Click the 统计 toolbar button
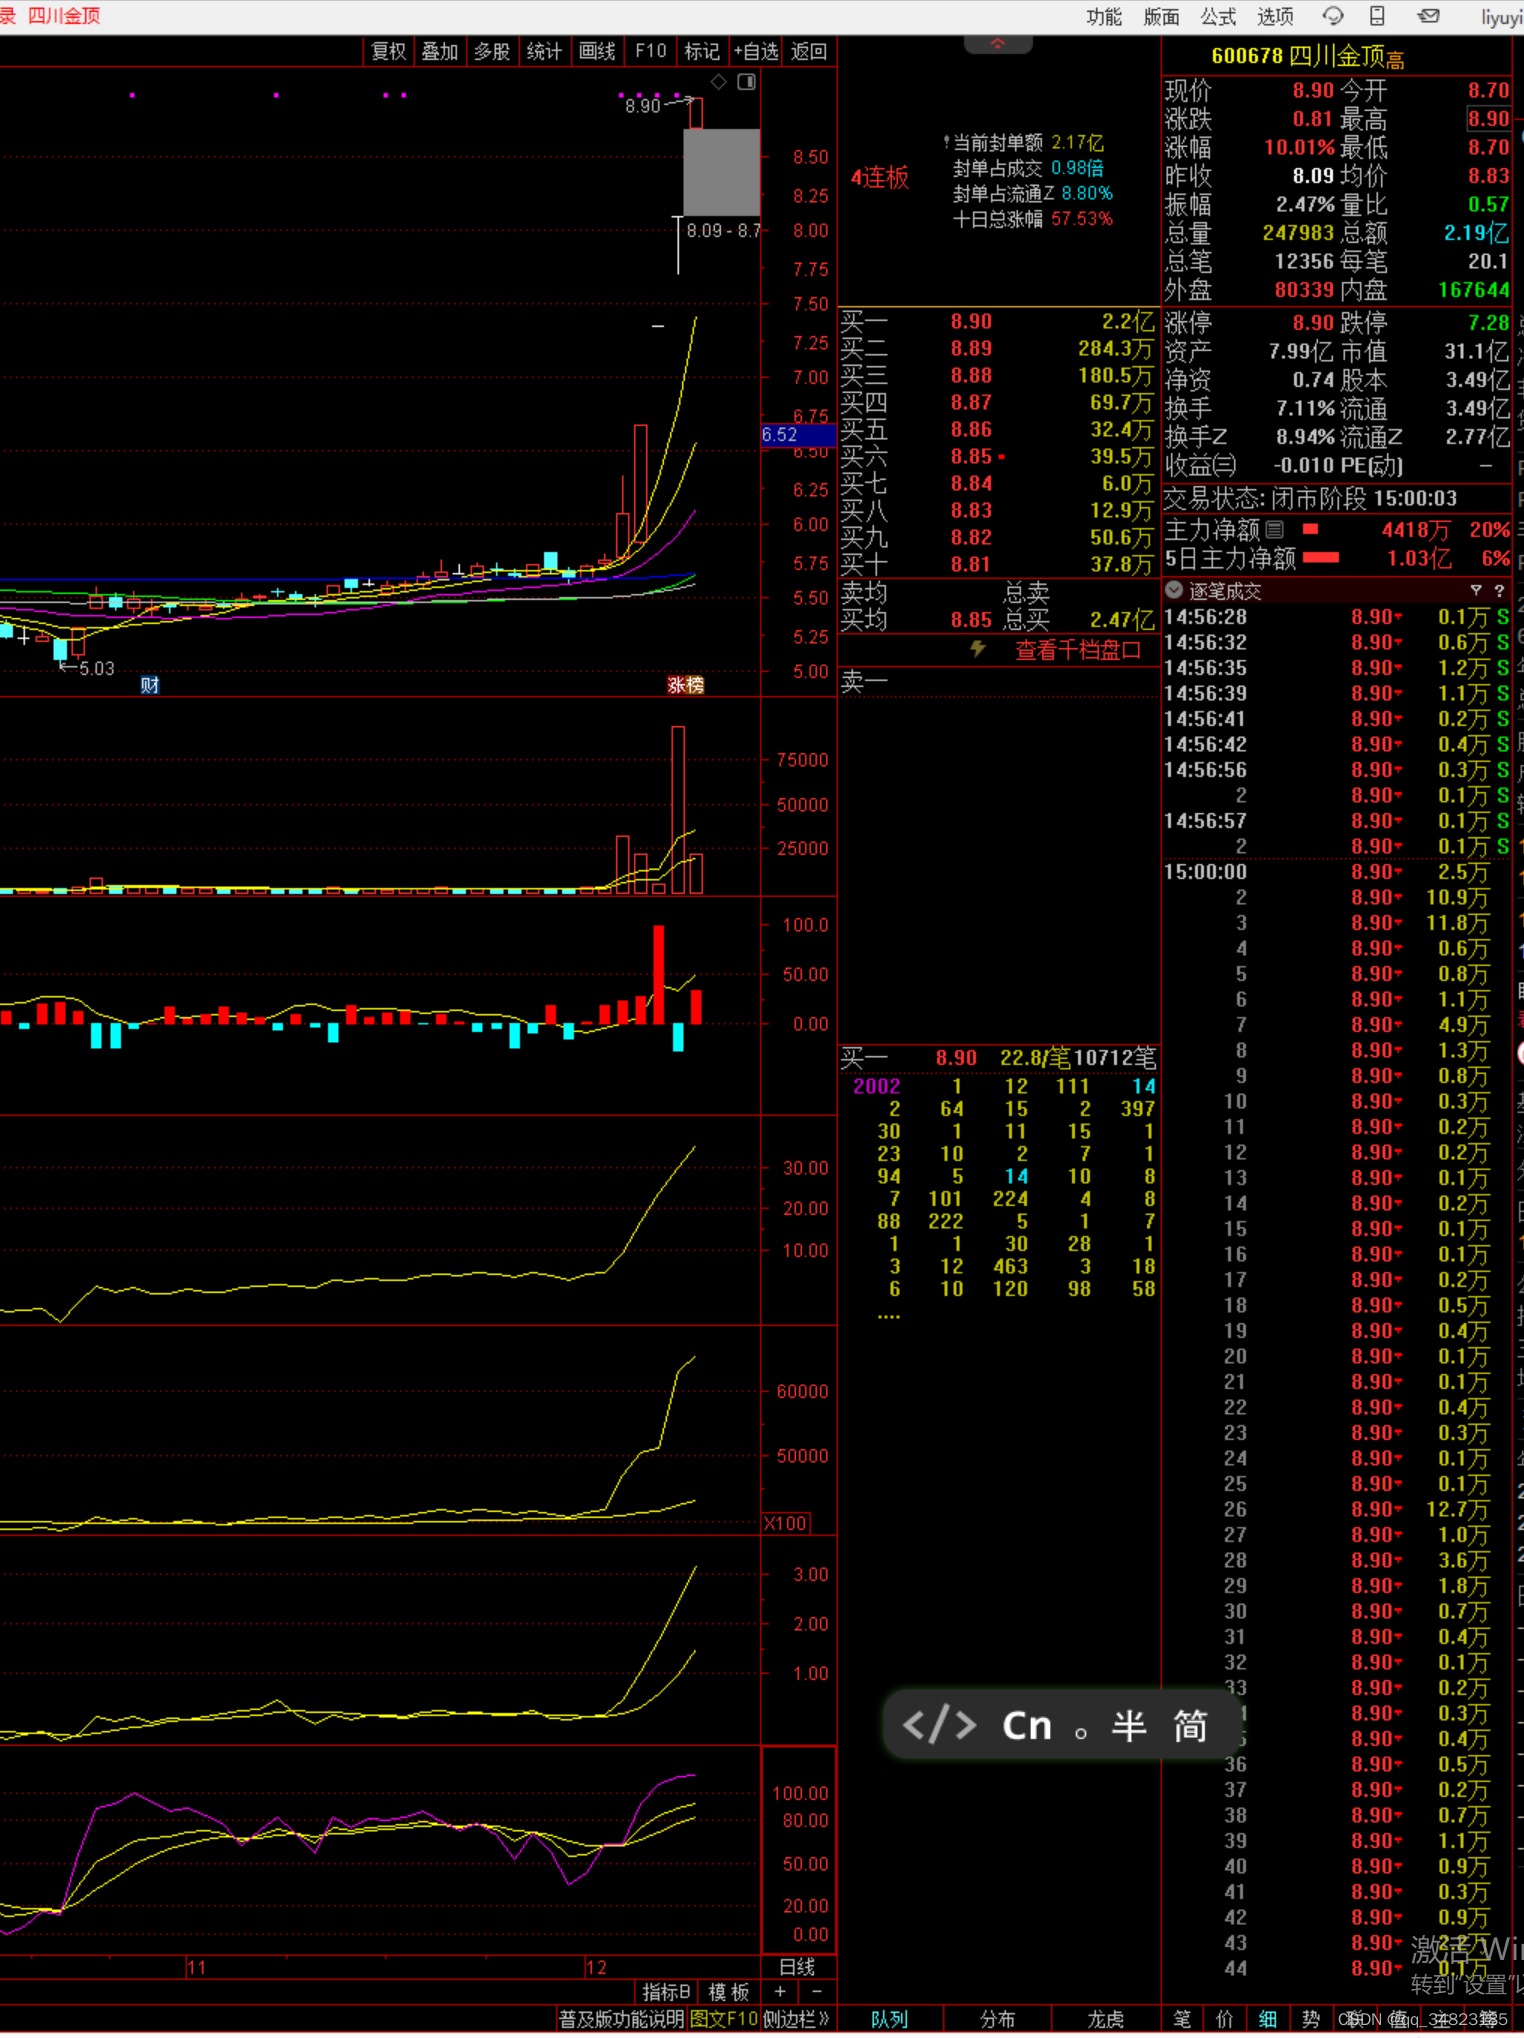1524x2038 pixels. (544, 51)
